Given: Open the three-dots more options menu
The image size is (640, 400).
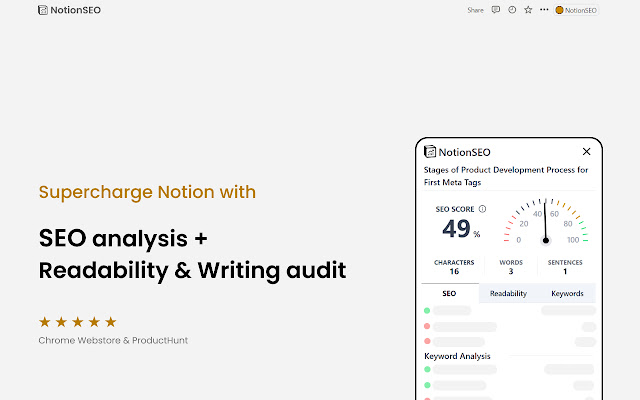Looking at the screenshot, I should click(x=544, y=9).
